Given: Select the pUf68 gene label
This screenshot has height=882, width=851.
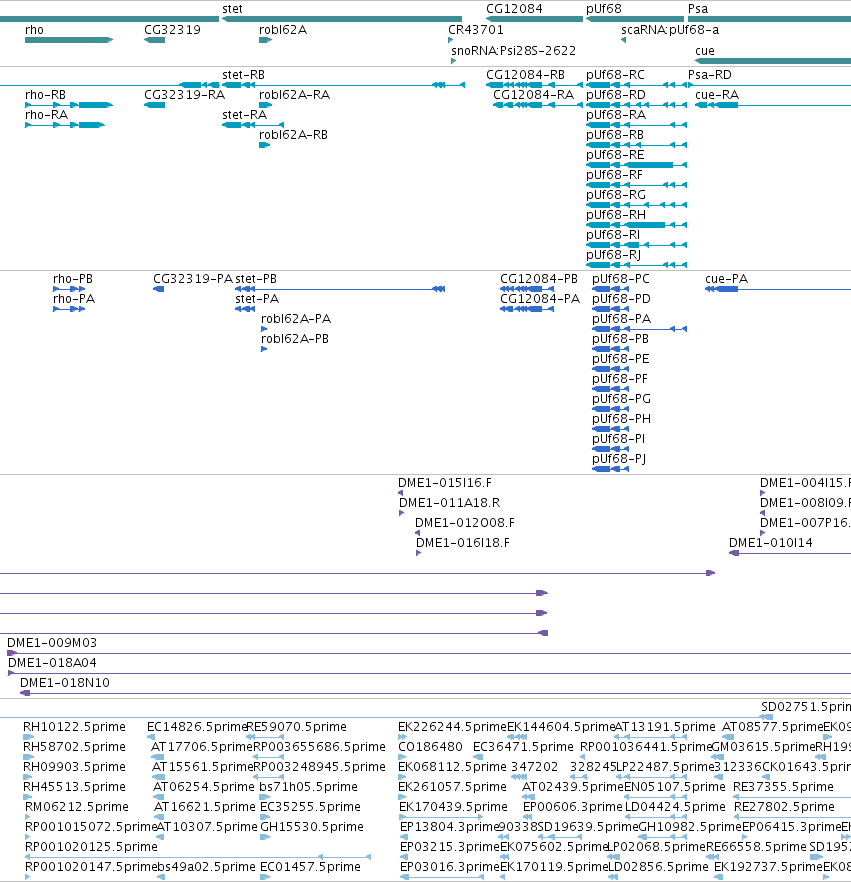Looking at the screenshot, I should (x=603, y=9).
